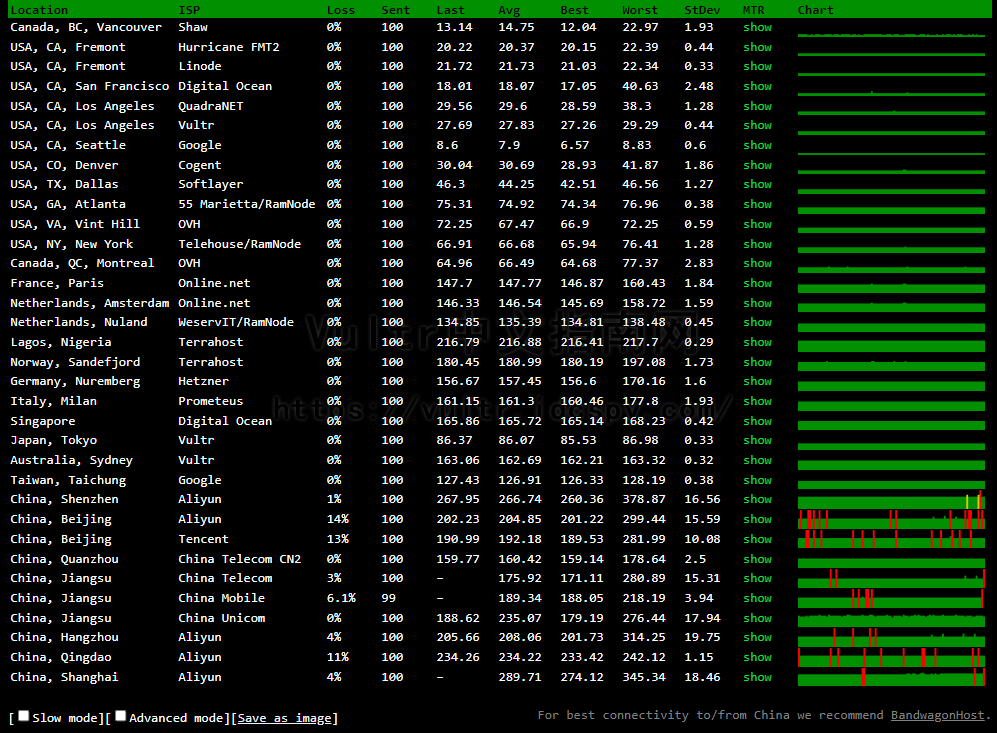Show MTR for Denver Cogent row

(757, 165)
